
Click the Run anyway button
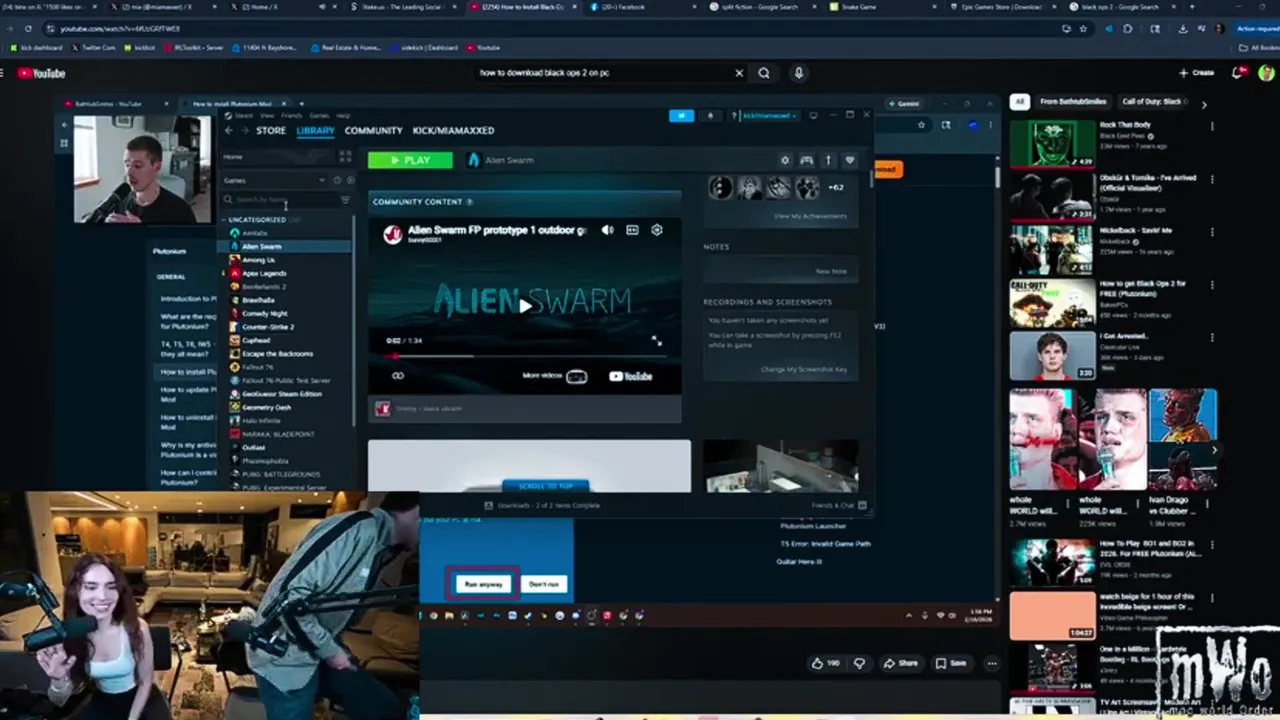coord(483,584)
